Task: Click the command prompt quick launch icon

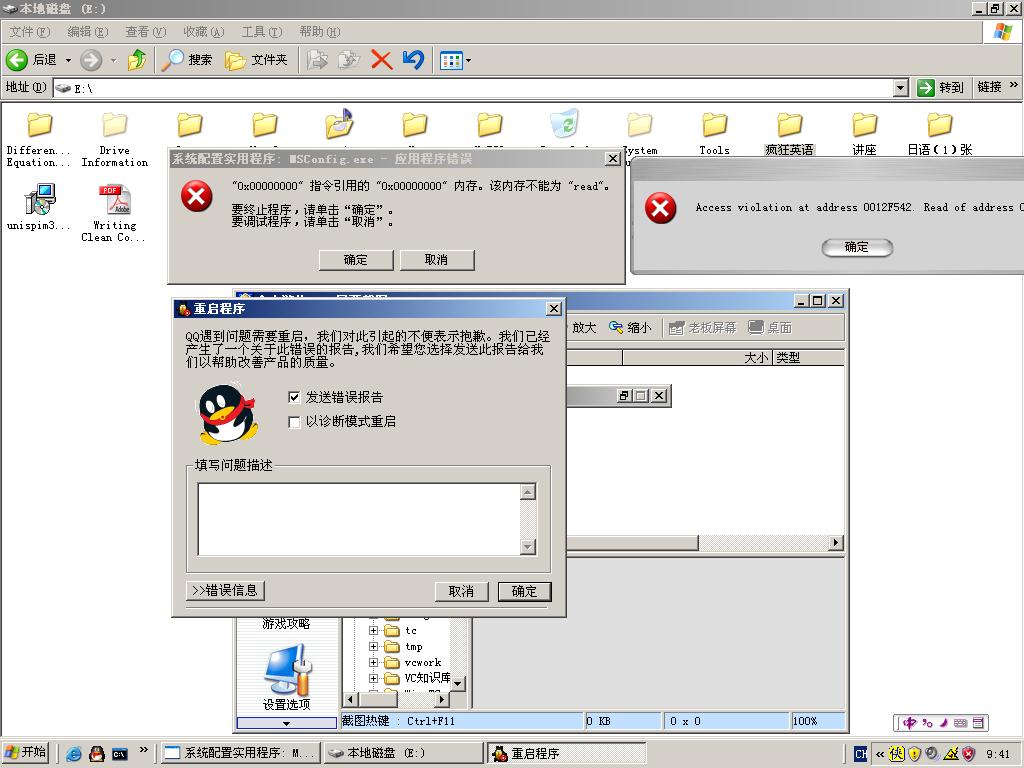Action: tap(120, 754)
